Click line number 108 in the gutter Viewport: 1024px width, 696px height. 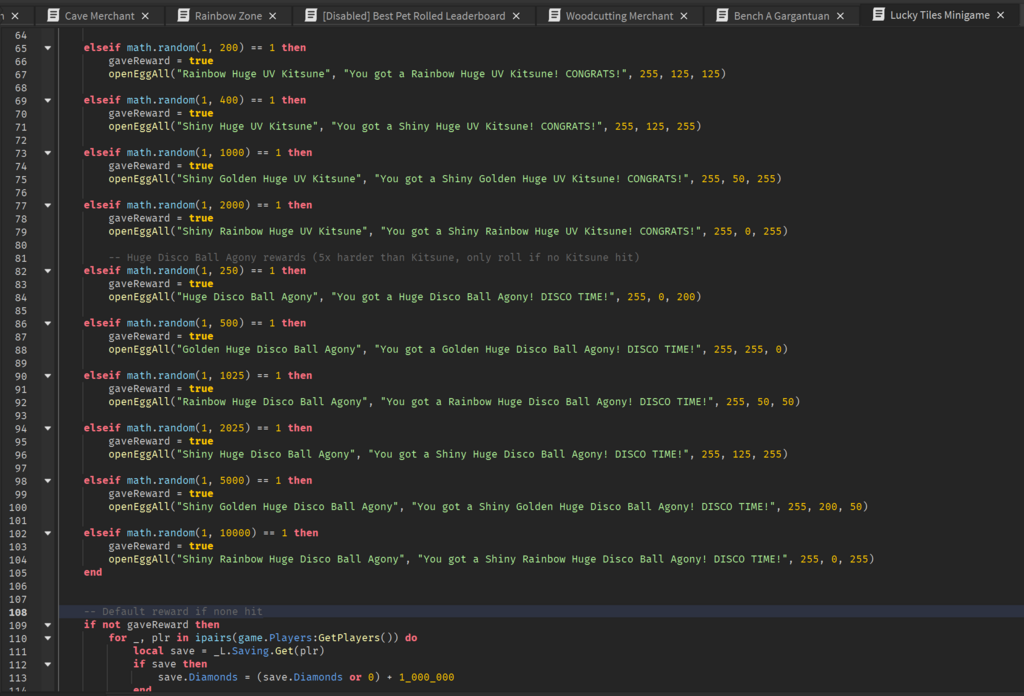(x=20, y=612)
